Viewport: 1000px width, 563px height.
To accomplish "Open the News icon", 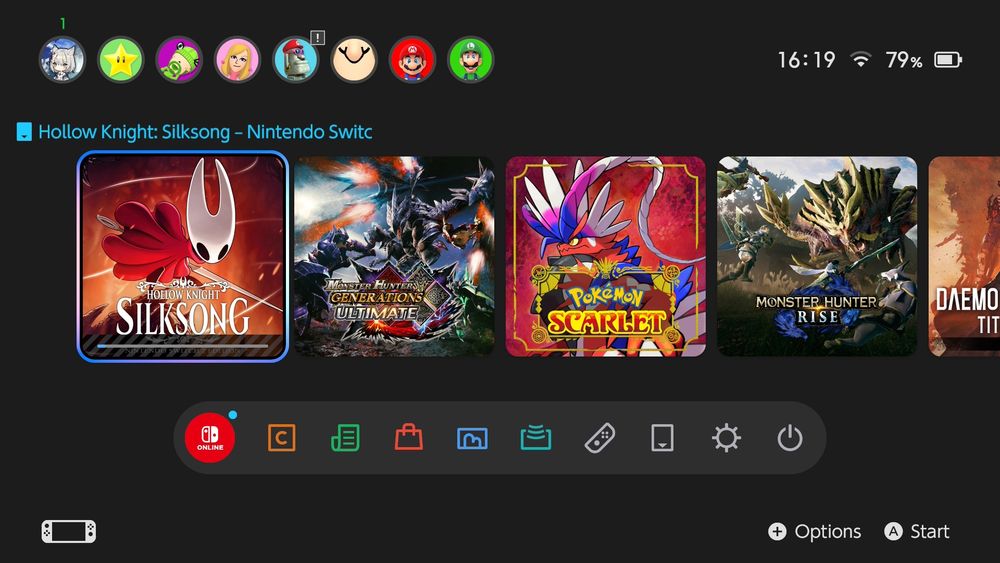I will (x=345, y=438).
